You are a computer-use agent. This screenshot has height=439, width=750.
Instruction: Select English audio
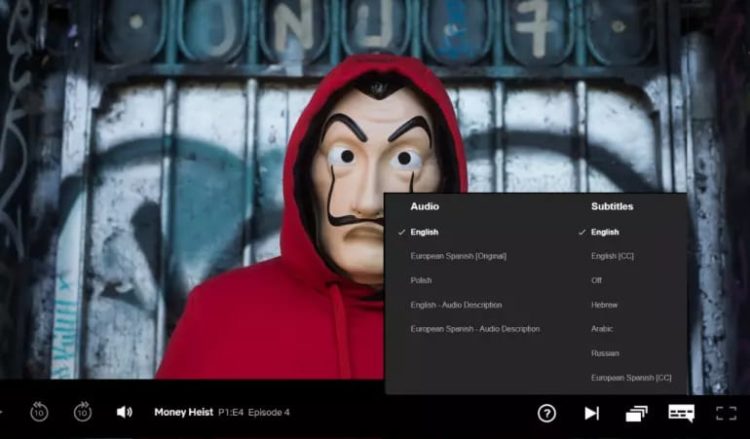(x=424, y=232)
